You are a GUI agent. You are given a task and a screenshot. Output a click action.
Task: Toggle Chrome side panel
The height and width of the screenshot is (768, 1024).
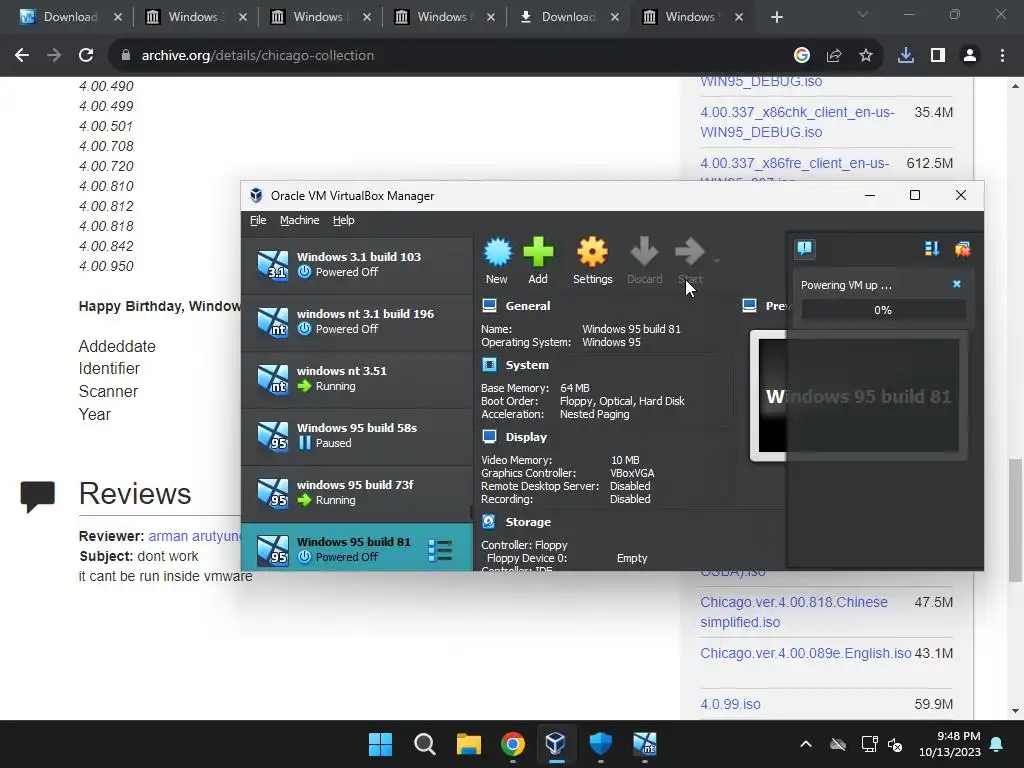[x=938, y=56]
